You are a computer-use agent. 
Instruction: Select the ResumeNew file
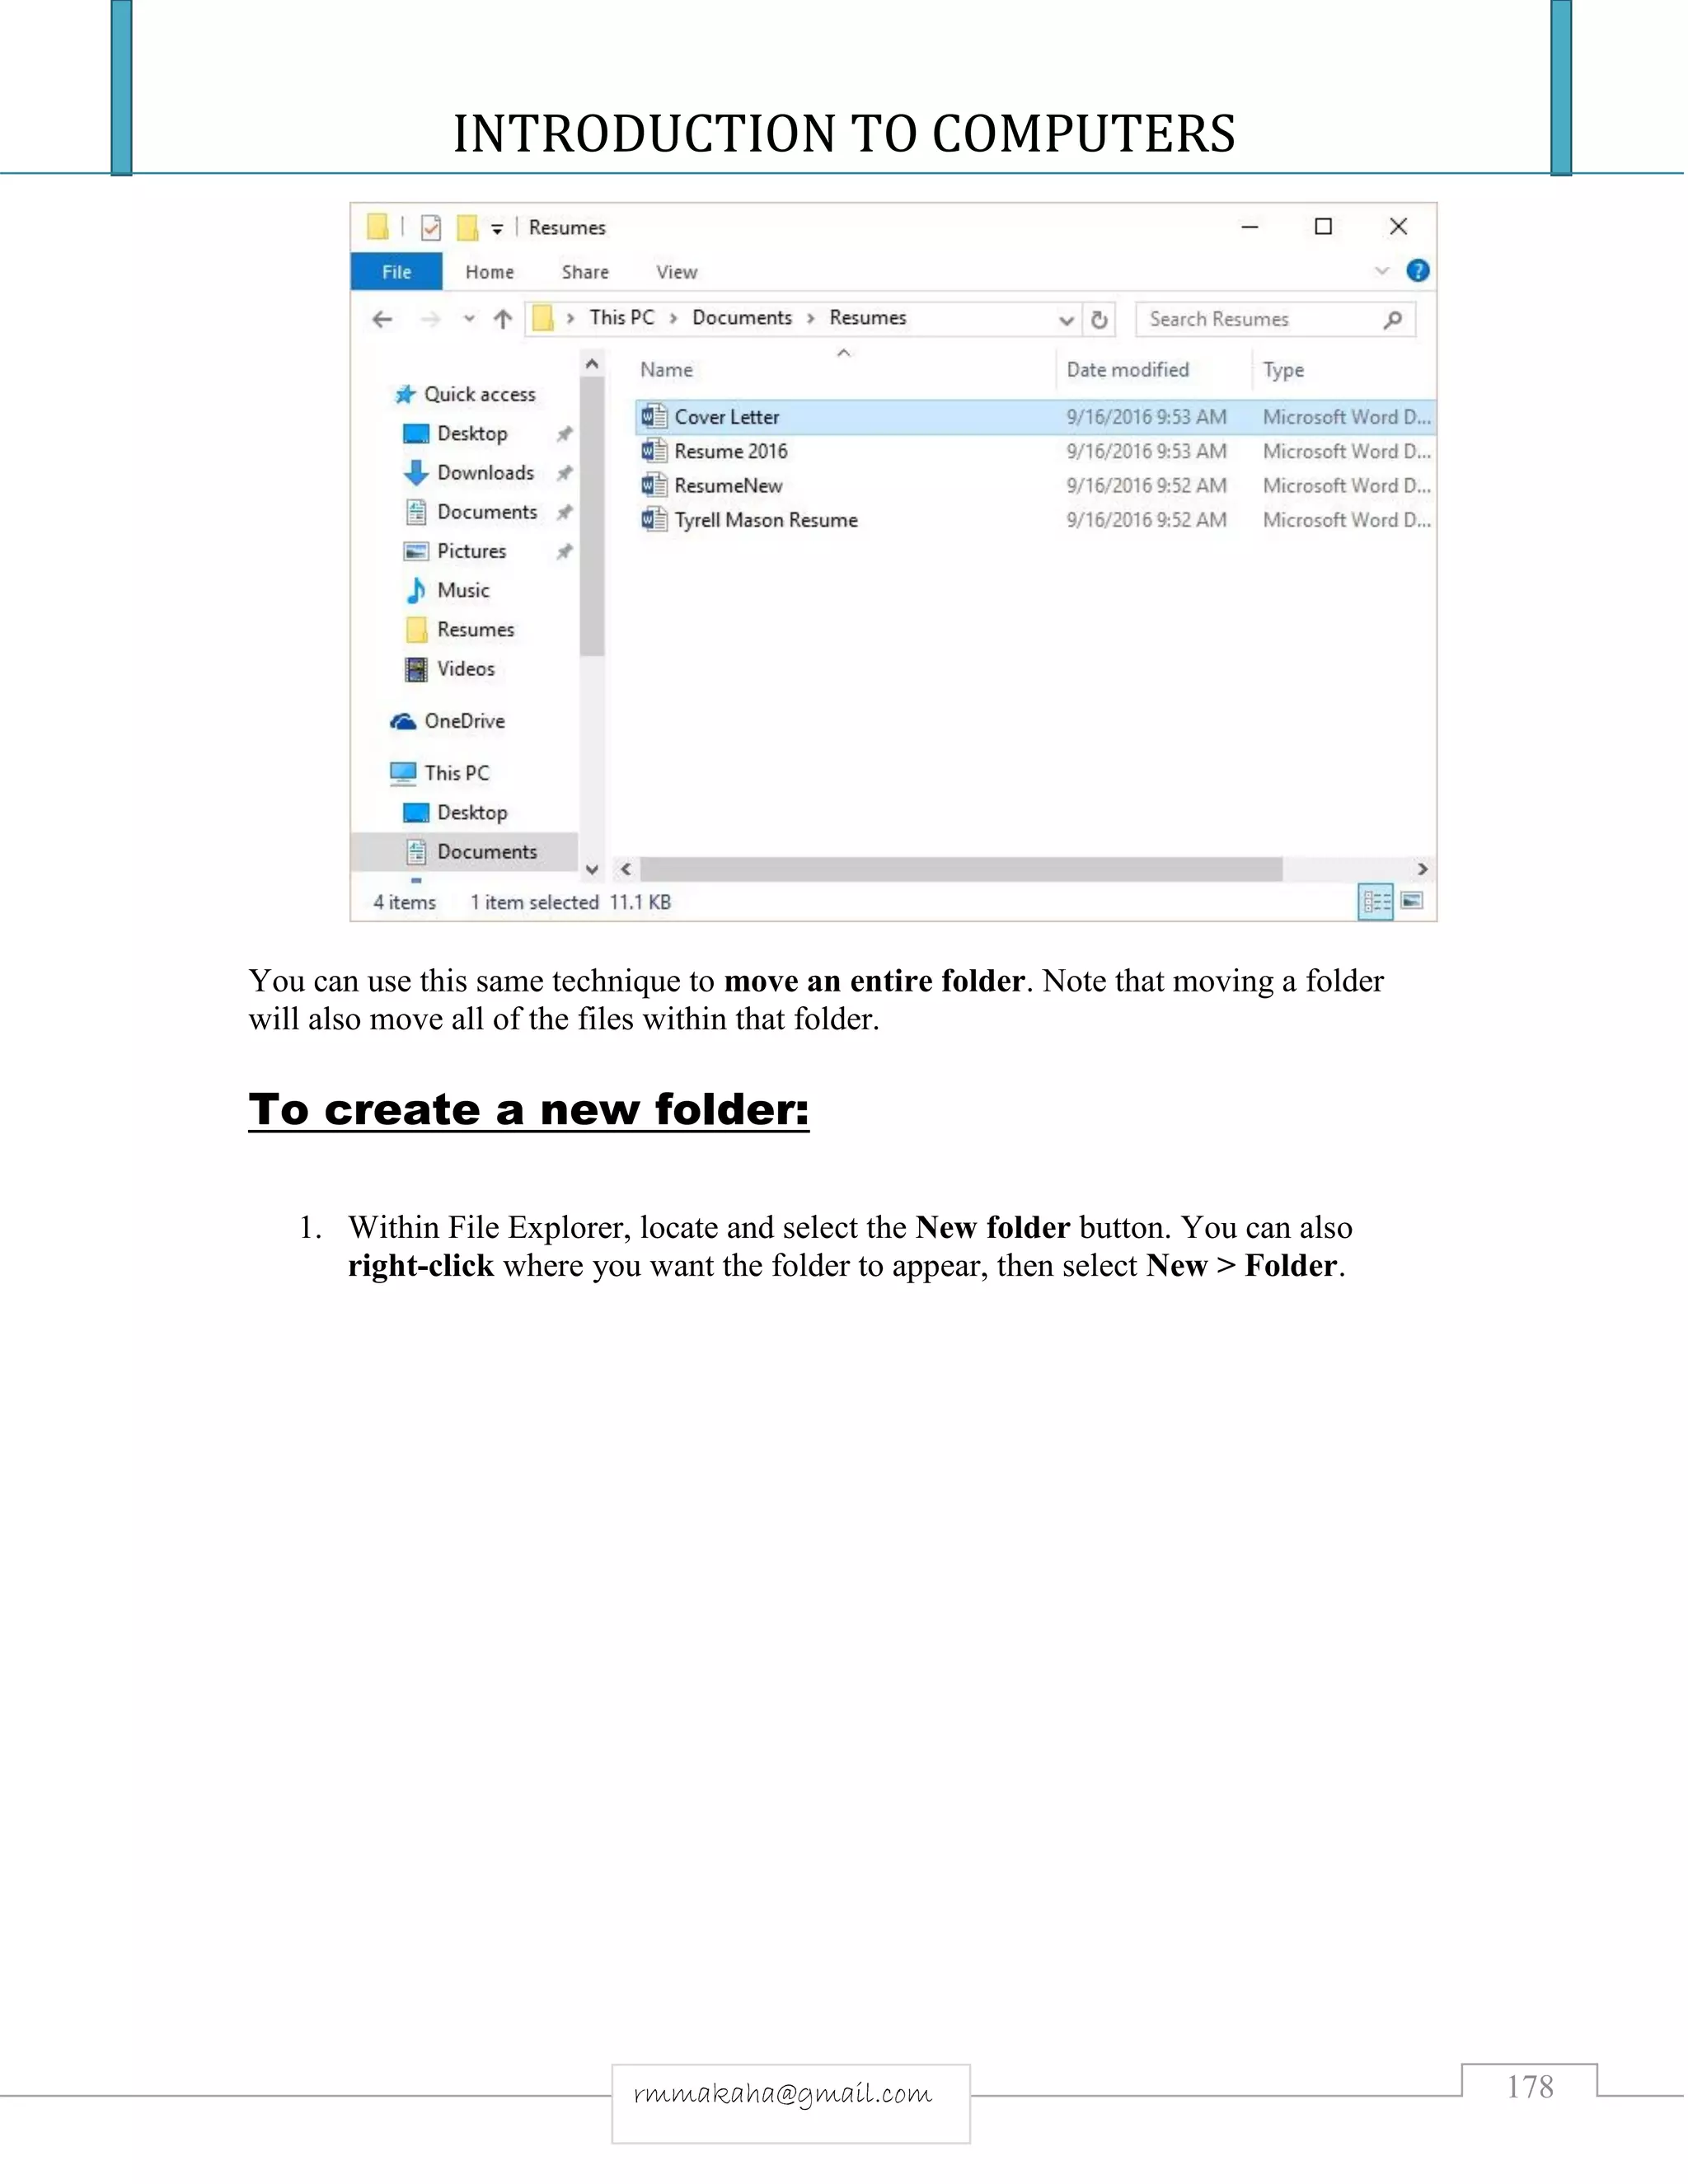1035,485
